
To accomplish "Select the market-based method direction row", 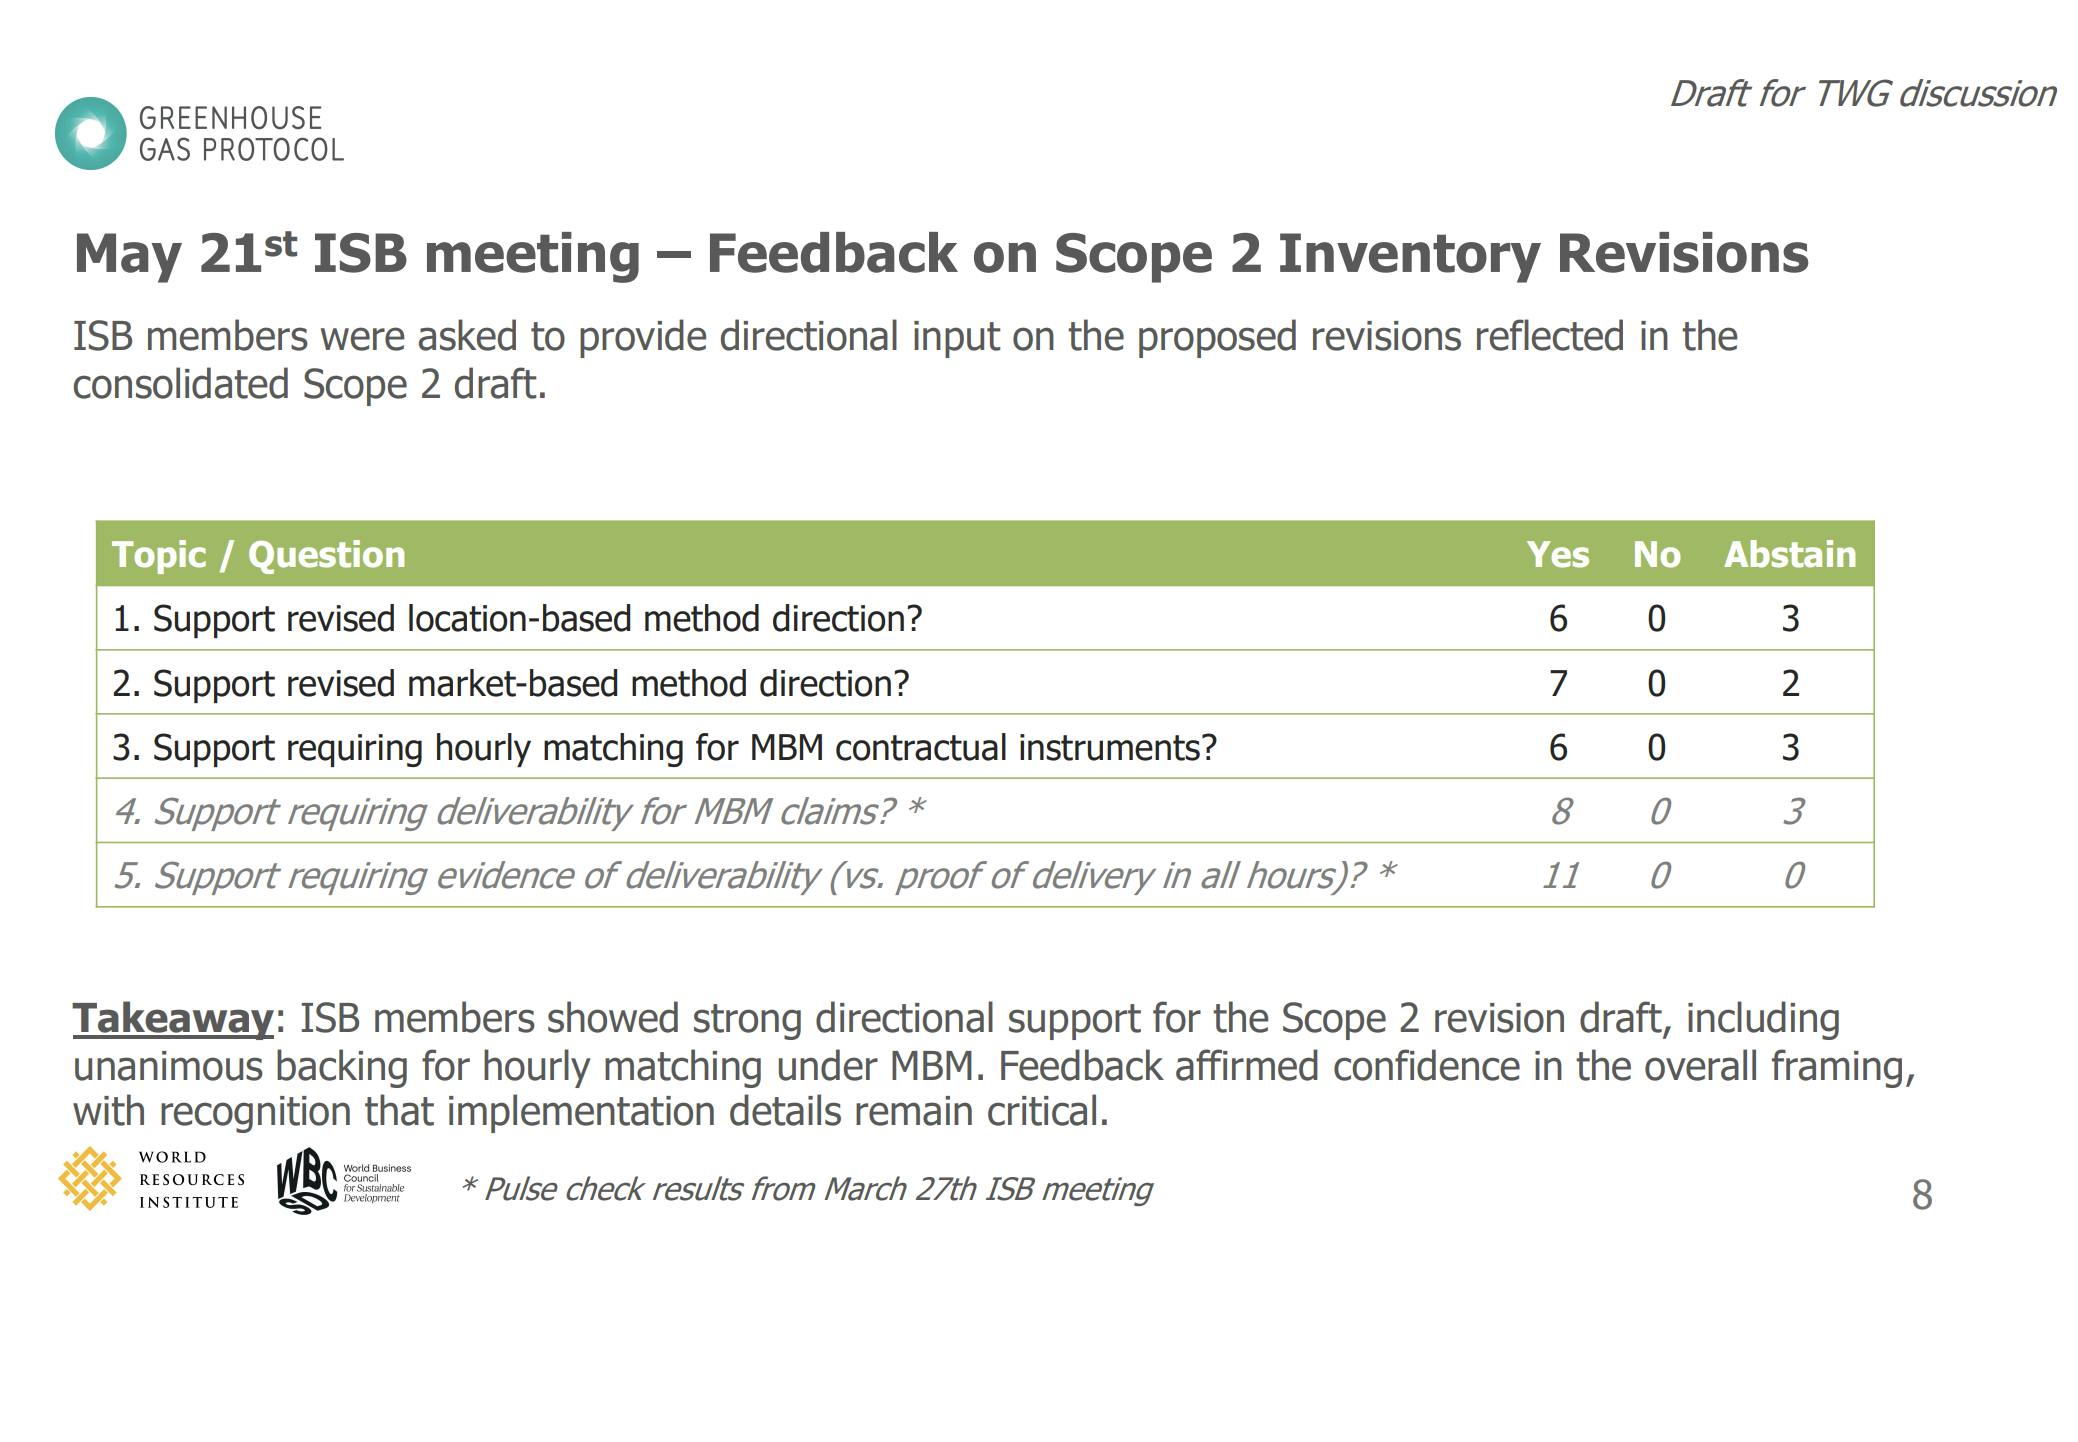I will tap(511, 684).
